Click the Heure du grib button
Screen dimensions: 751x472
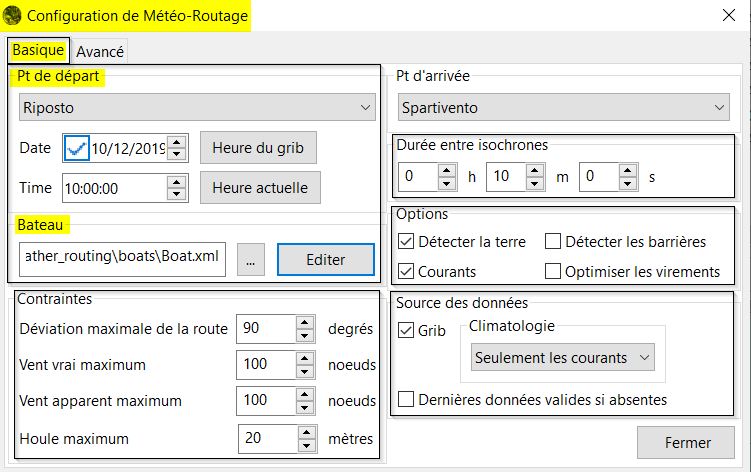point(258,148)
